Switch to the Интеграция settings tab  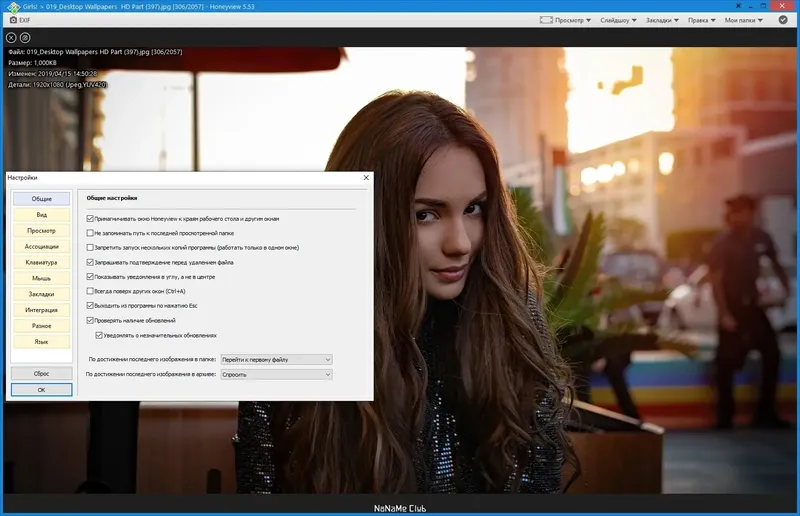pos(41,309)
